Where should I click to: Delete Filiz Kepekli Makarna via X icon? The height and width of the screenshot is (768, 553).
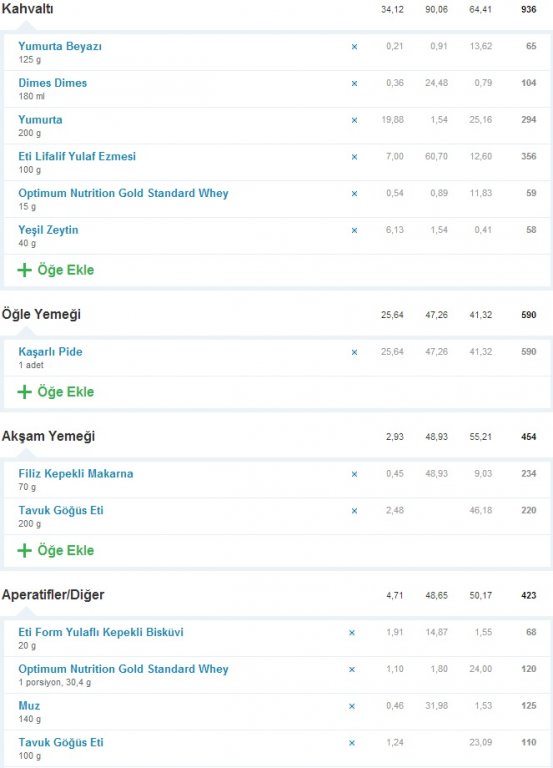click(354, 475)
